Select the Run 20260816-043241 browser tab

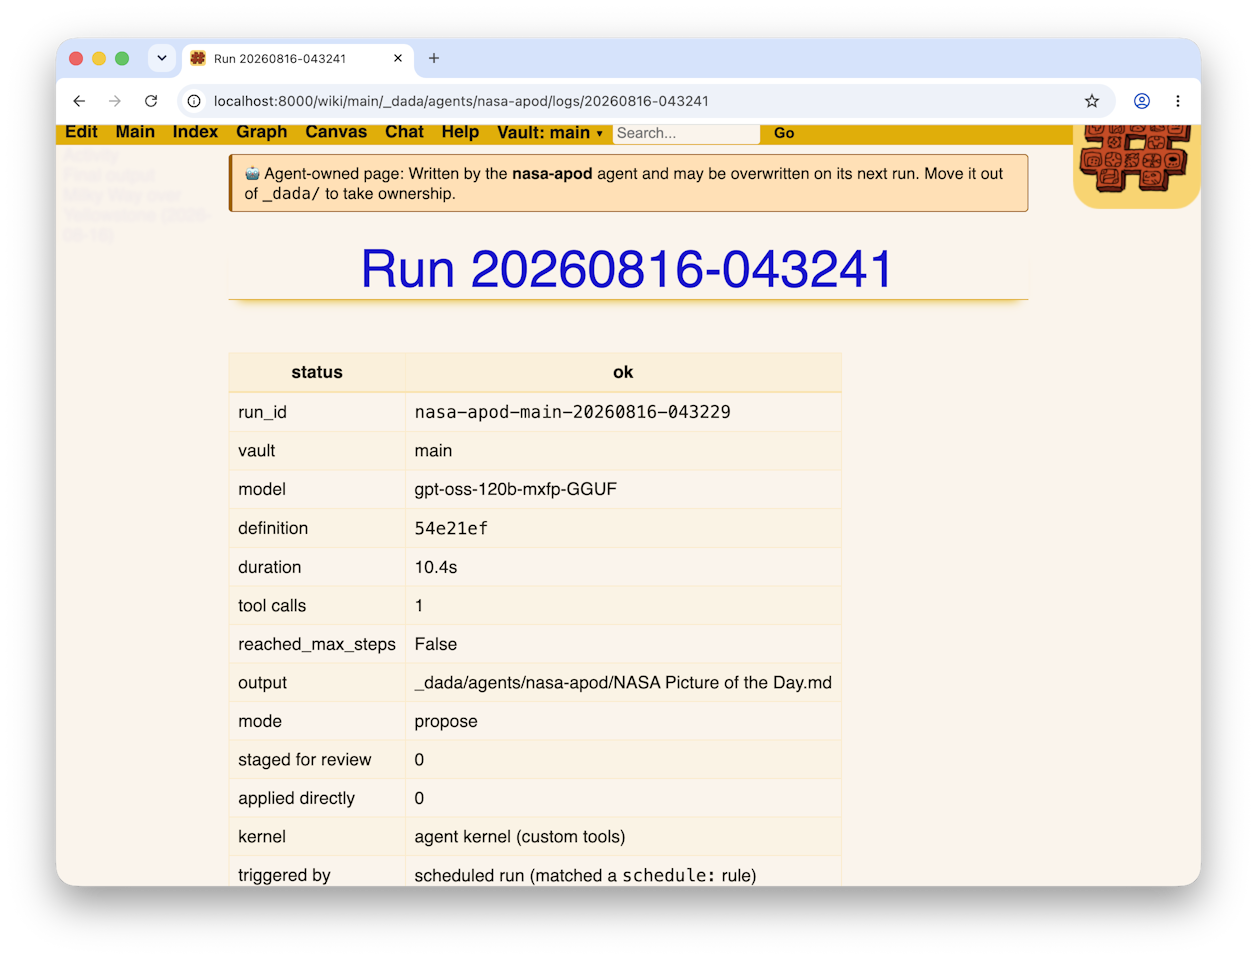click(297, 58)
